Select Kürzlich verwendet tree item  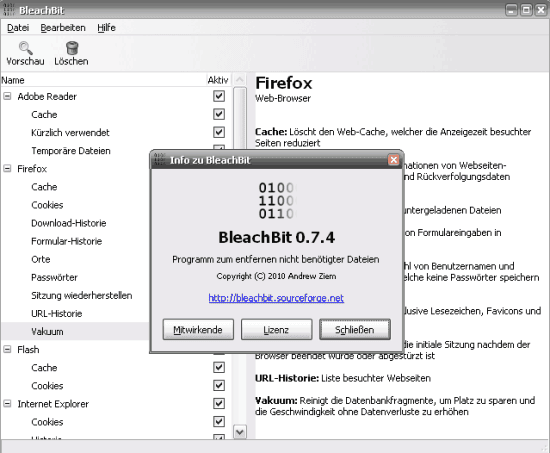point(71,132)
